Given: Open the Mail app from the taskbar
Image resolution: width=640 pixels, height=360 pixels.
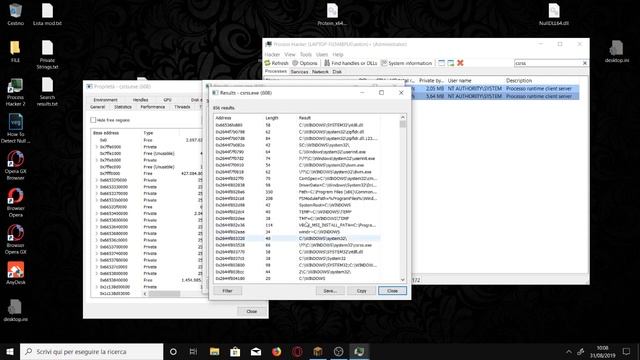Looking at the screenshot, I should [256, 351].
